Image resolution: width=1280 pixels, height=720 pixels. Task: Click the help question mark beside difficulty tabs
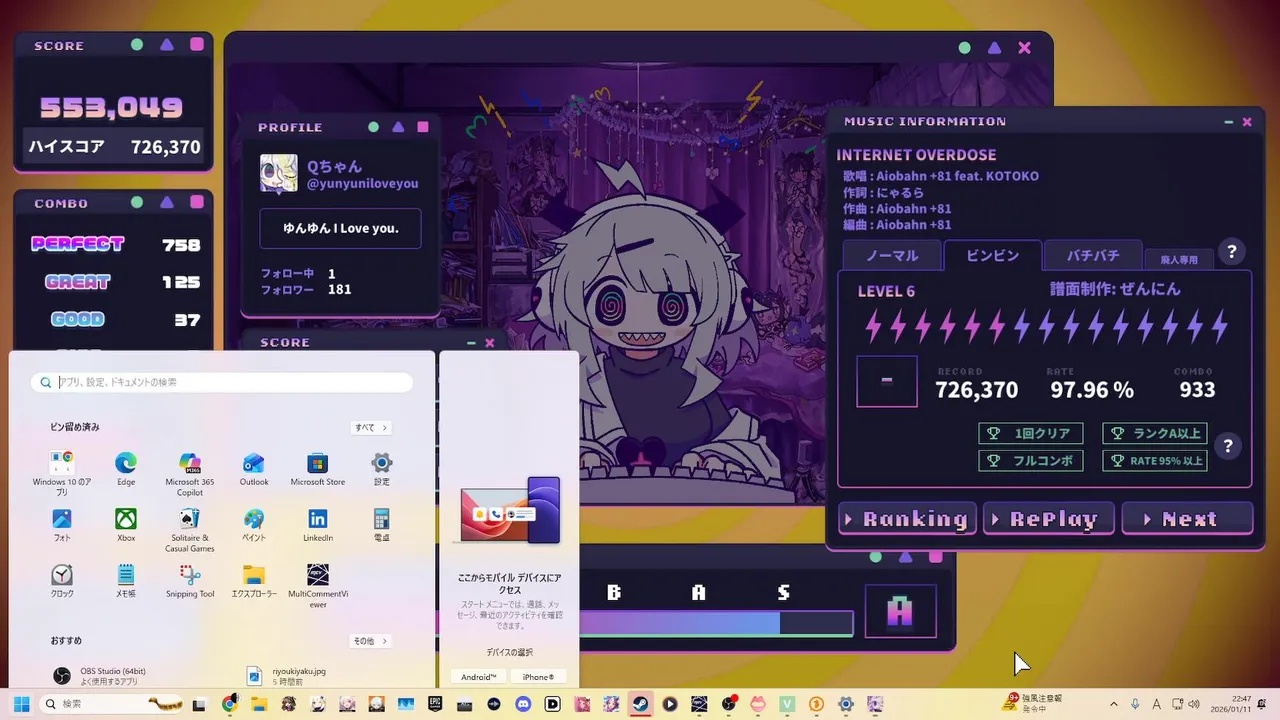[1232, 252]
